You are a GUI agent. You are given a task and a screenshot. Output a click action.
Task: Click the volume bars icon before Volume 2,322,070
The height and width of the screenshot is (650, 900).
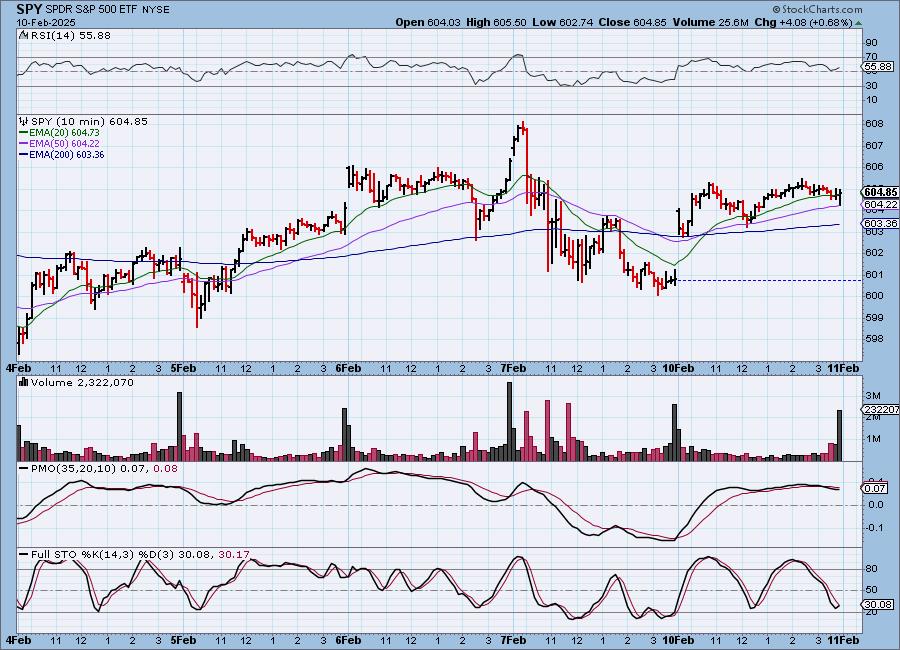click(x=24, y=382)
